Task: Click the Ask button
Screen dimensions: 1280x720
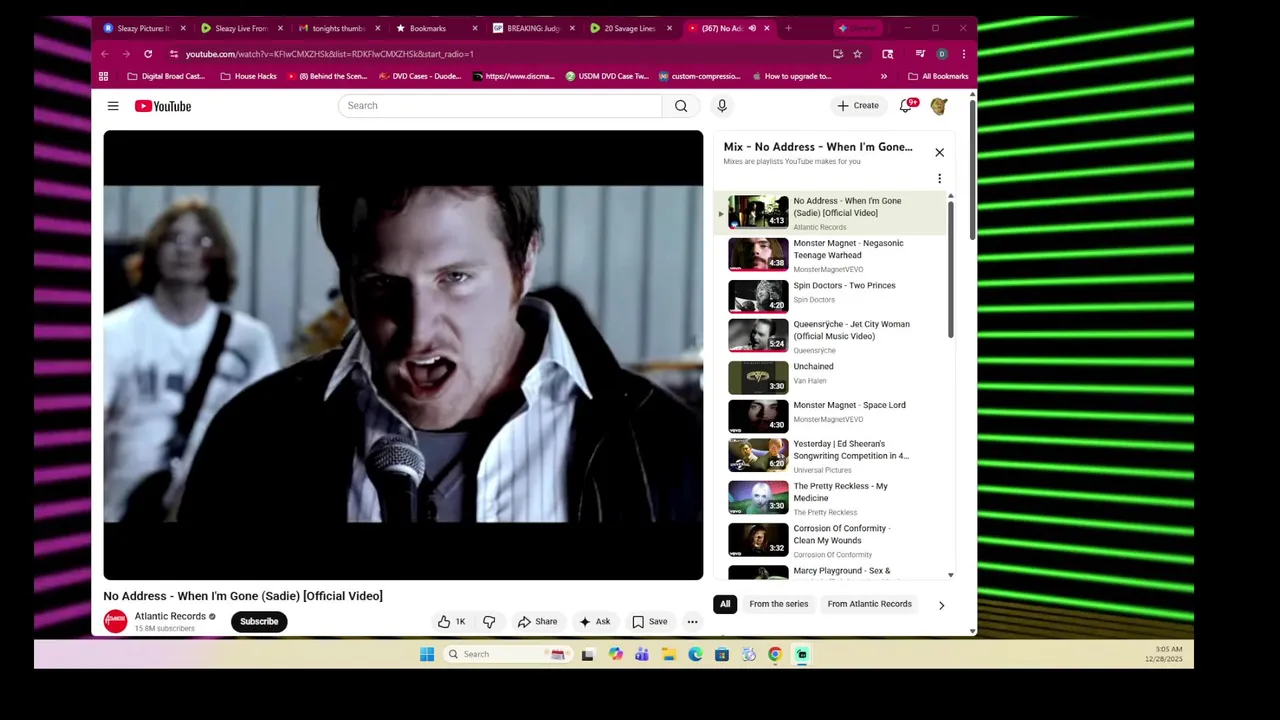Action: [x=595, y=622]
